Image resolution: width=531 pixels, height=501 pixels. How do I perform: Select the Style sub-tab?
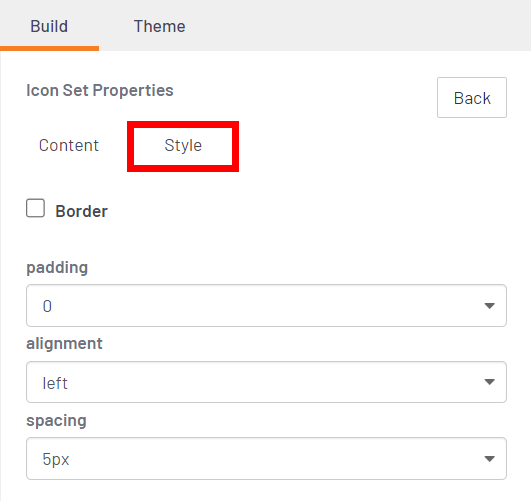pos(183,146)
